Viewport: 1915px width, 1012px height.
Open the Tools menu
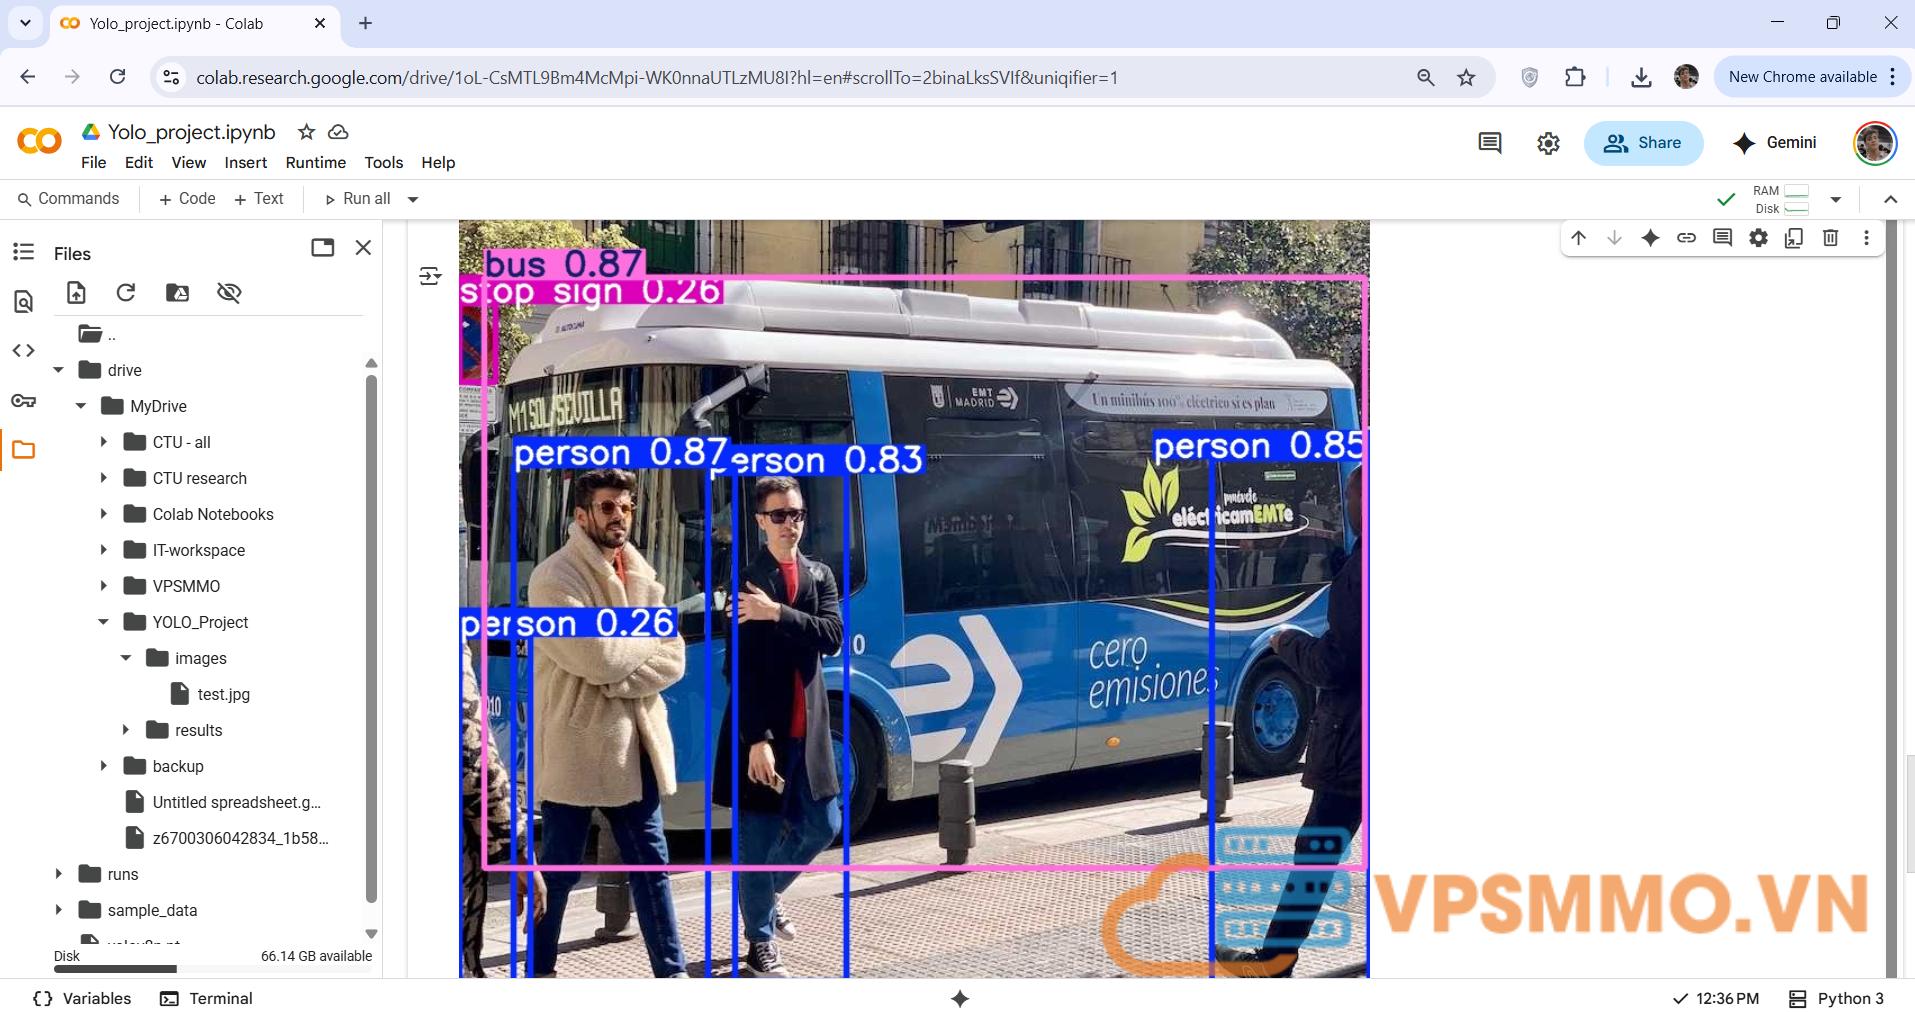click(x=383, y=163)
